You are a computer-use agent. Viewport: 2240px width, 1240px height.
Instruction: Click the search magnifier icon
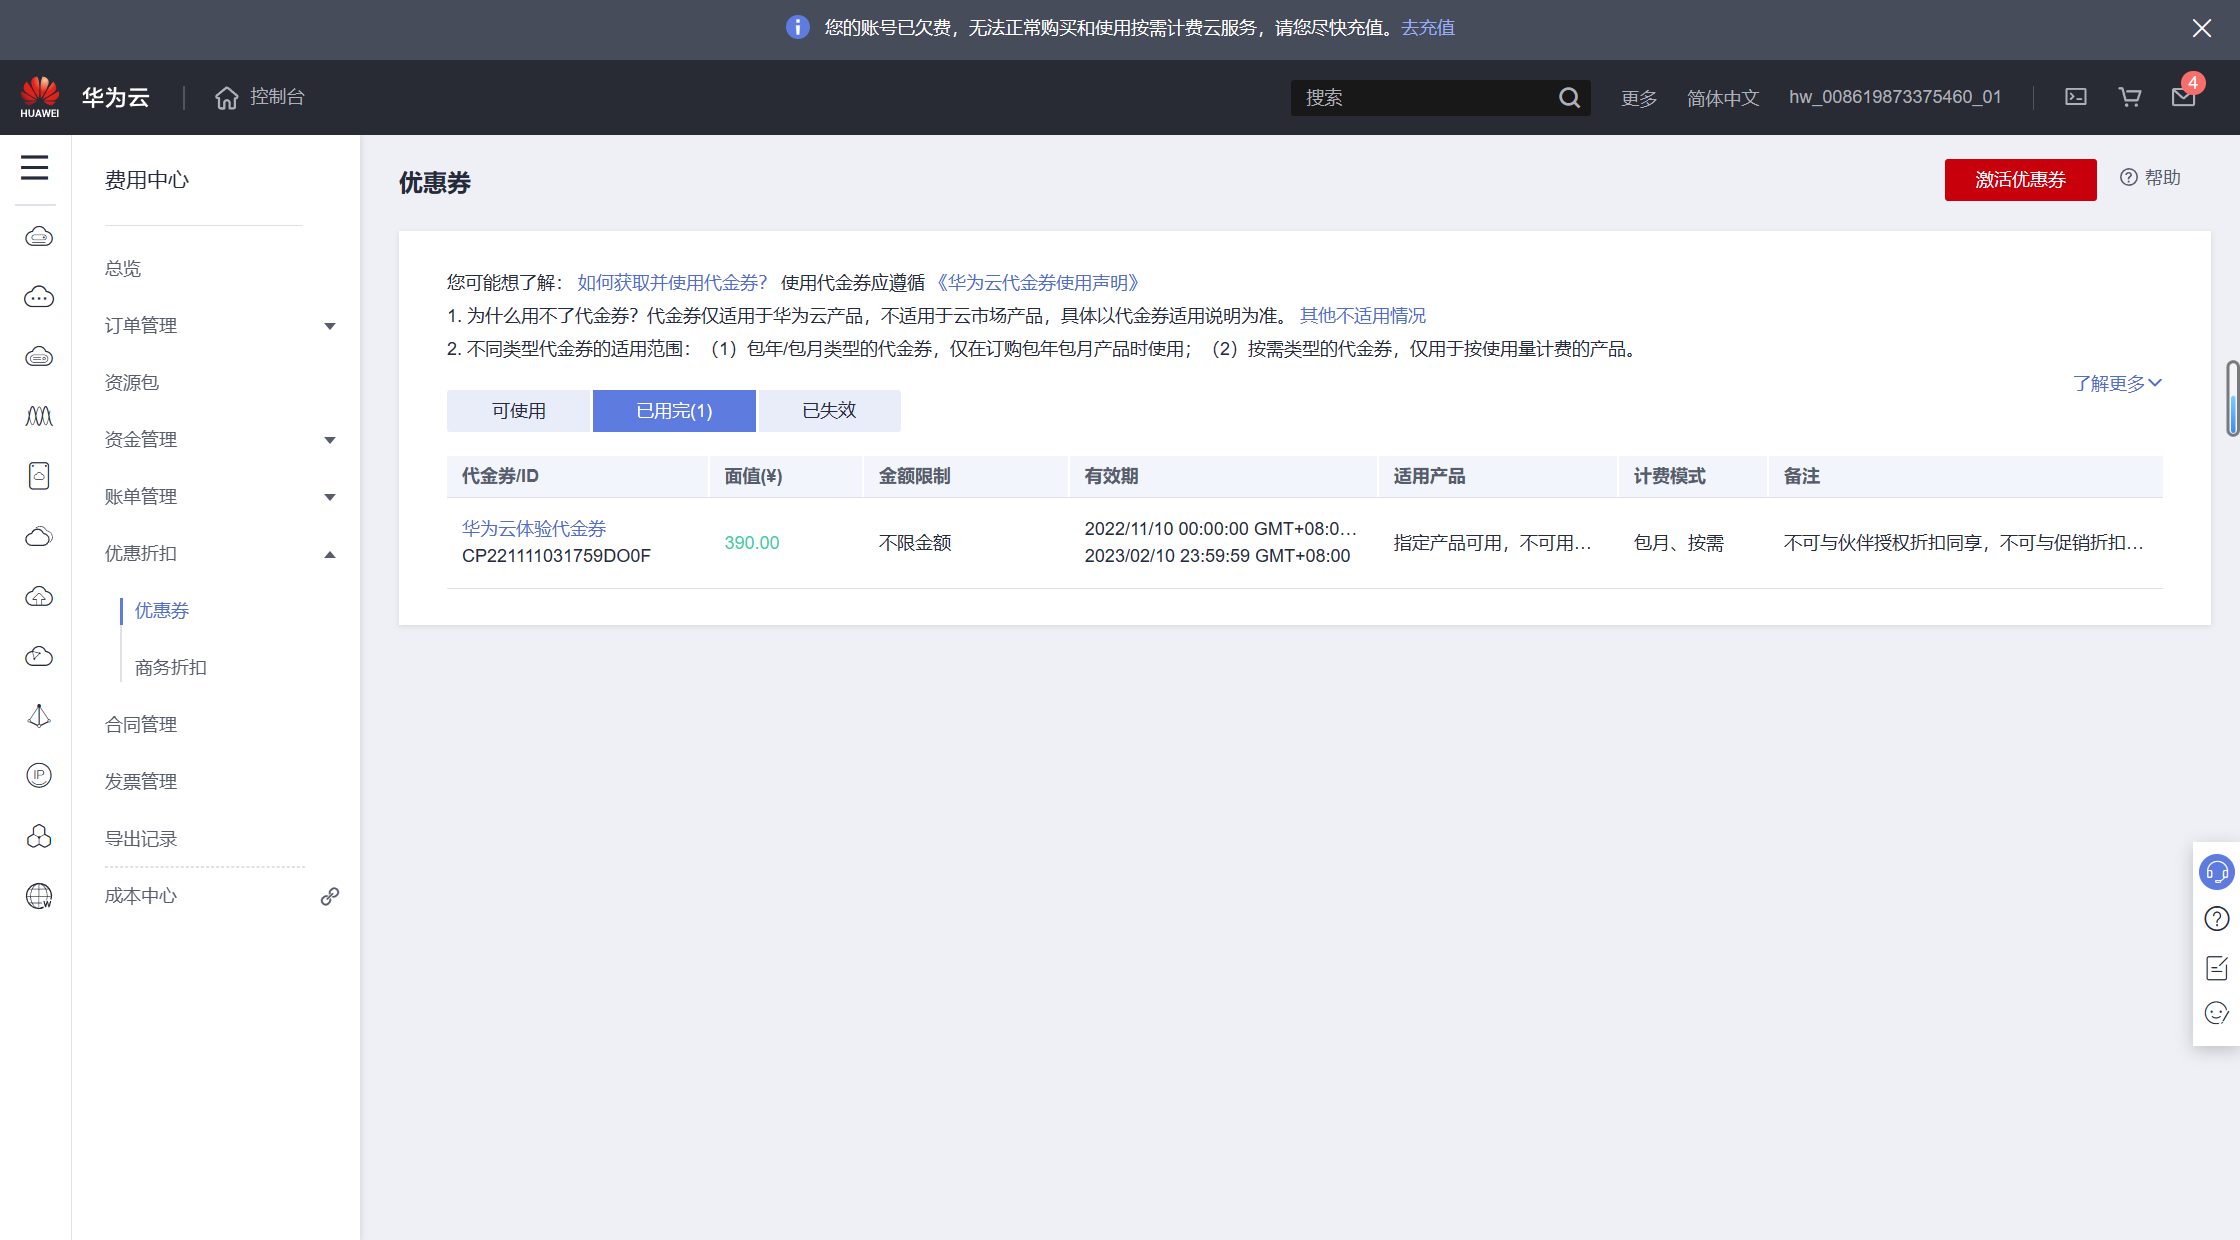(1569, 97)
